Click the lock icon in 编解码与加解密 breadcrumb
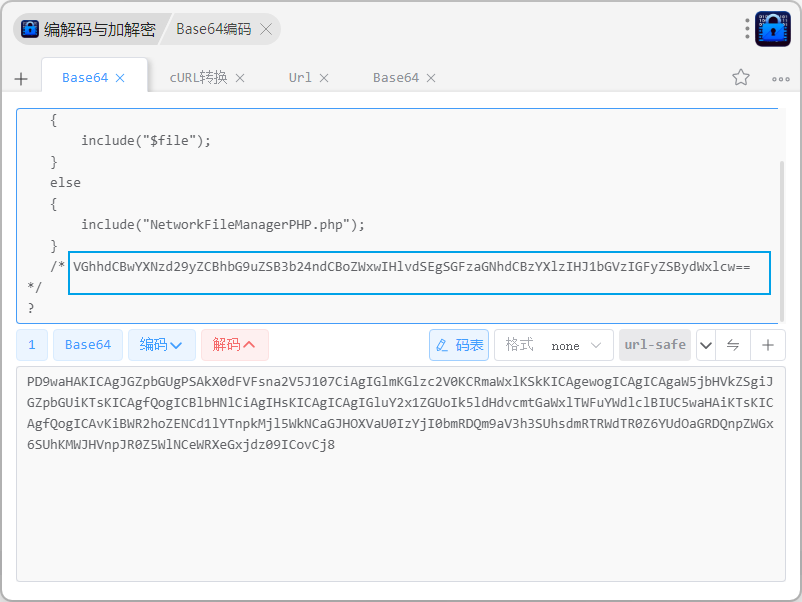Viewport: 802px width, 602px height. (30, 29)
